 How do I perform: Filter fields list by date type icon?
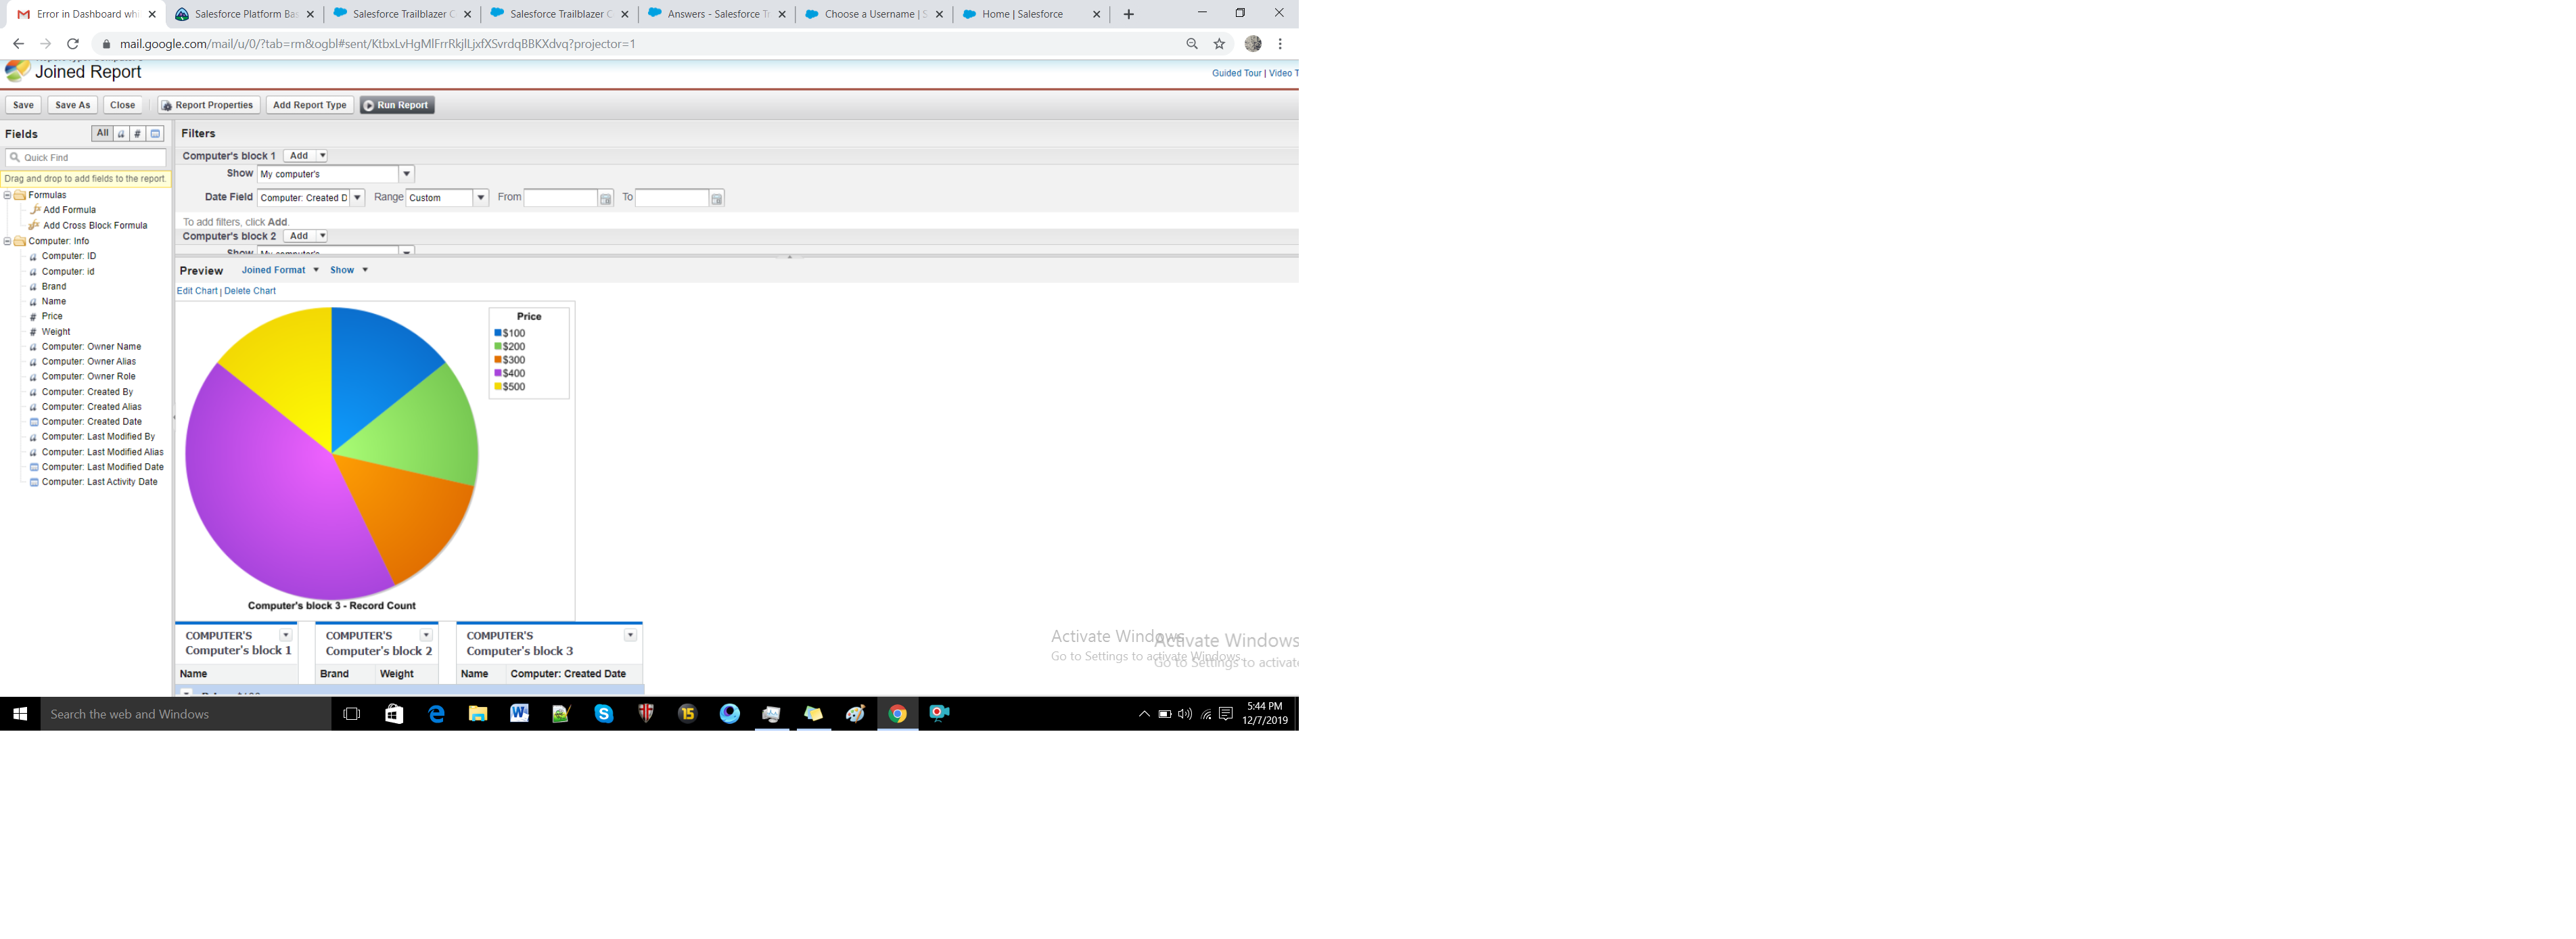tap(155, 134)
